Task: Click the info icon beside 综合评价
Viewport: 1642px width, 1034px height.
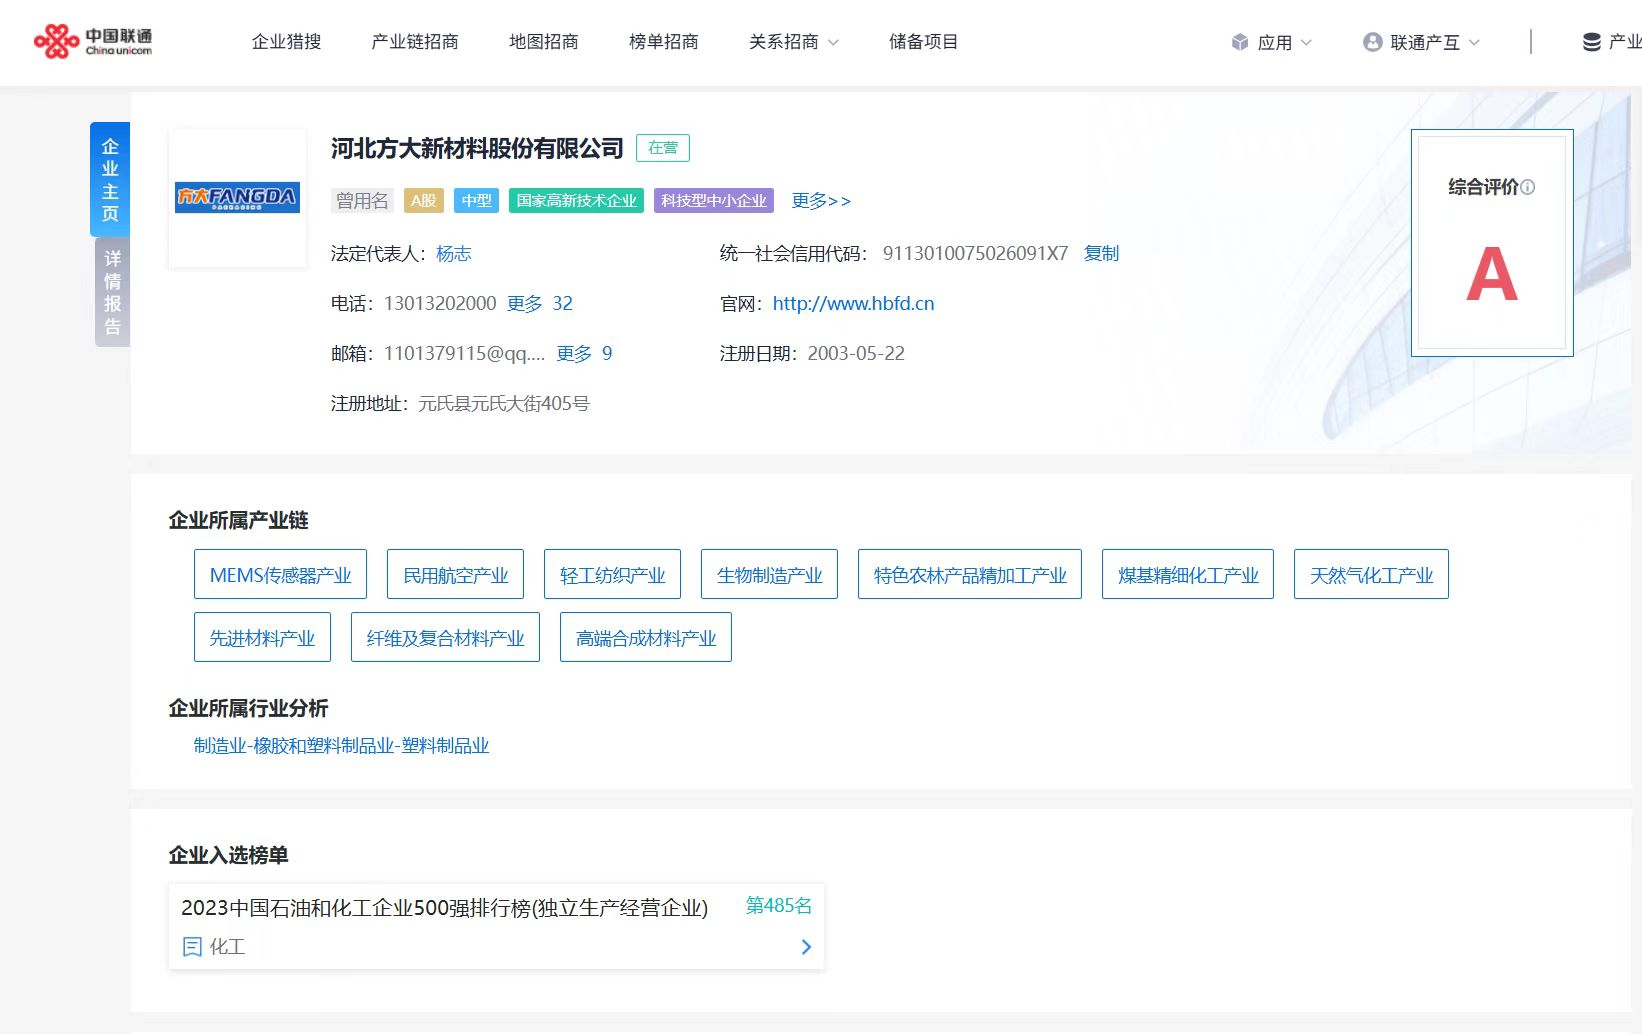Action: coord(1527,187)
